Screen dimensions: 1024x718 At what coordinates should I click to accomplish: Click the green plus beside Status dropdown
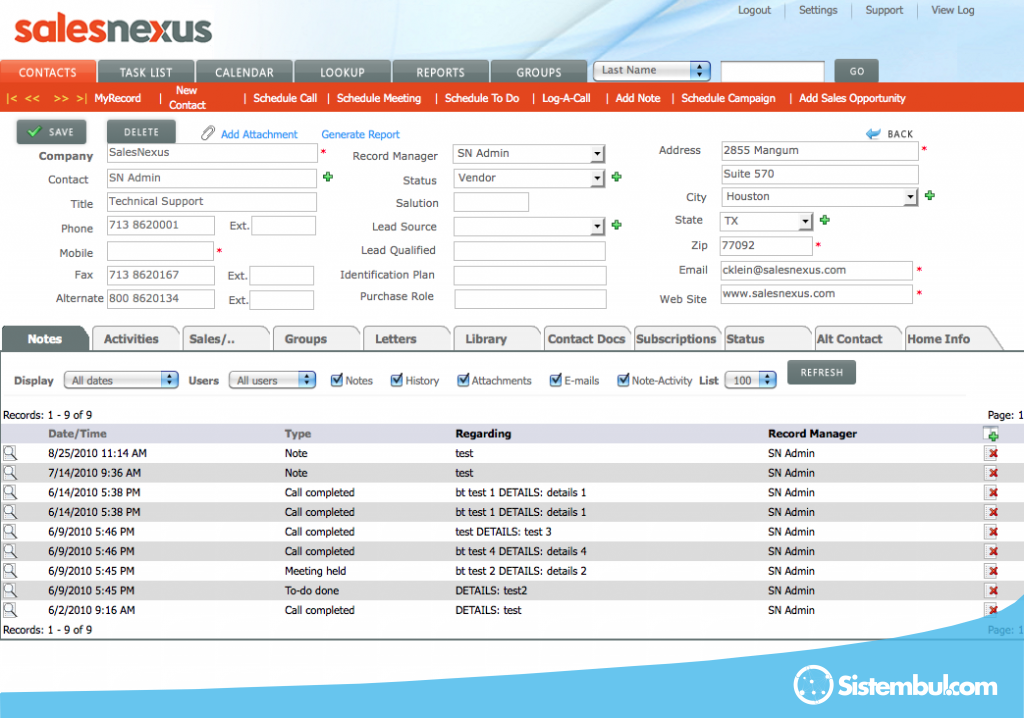(x=616, y=177)
